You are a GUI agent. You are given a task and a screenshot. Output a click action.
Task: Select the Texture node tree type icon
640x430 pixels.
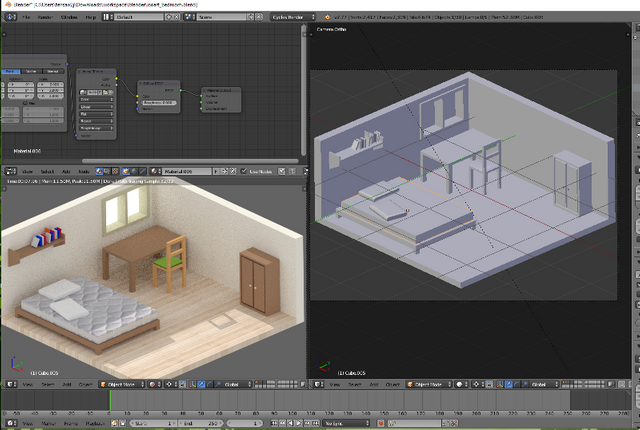coord(115,171)
